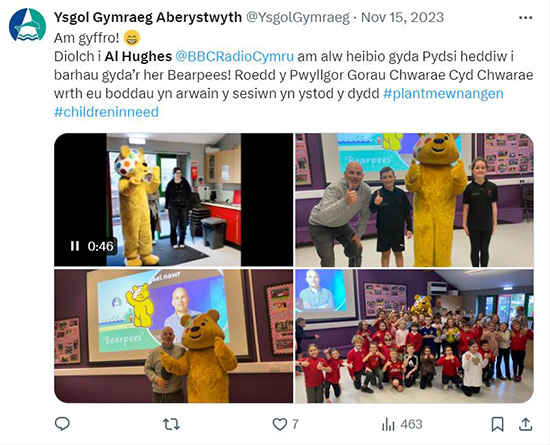This screenshot has height=445, width=550.
Task: Open the photo with the 'Bearpees' projector screen
Action: pyautogui.click(x=174, y=336)
